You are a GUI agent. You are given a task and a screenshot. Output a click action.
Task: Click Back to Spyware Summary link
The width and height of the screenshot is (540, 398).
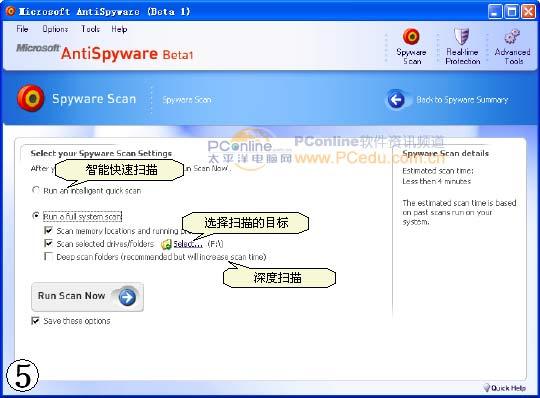(462, 100)
